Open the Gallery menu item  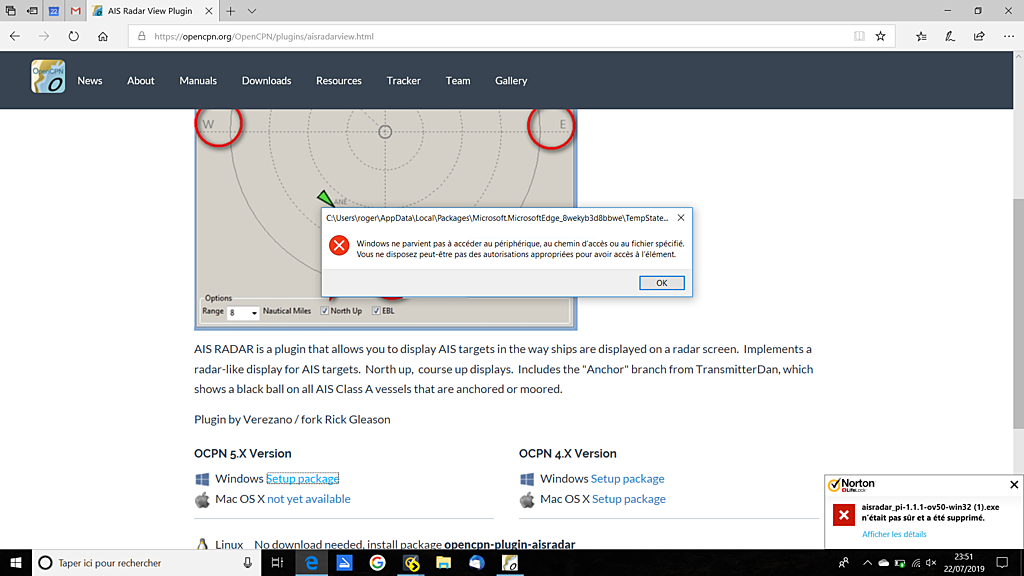tap(511, 80)
